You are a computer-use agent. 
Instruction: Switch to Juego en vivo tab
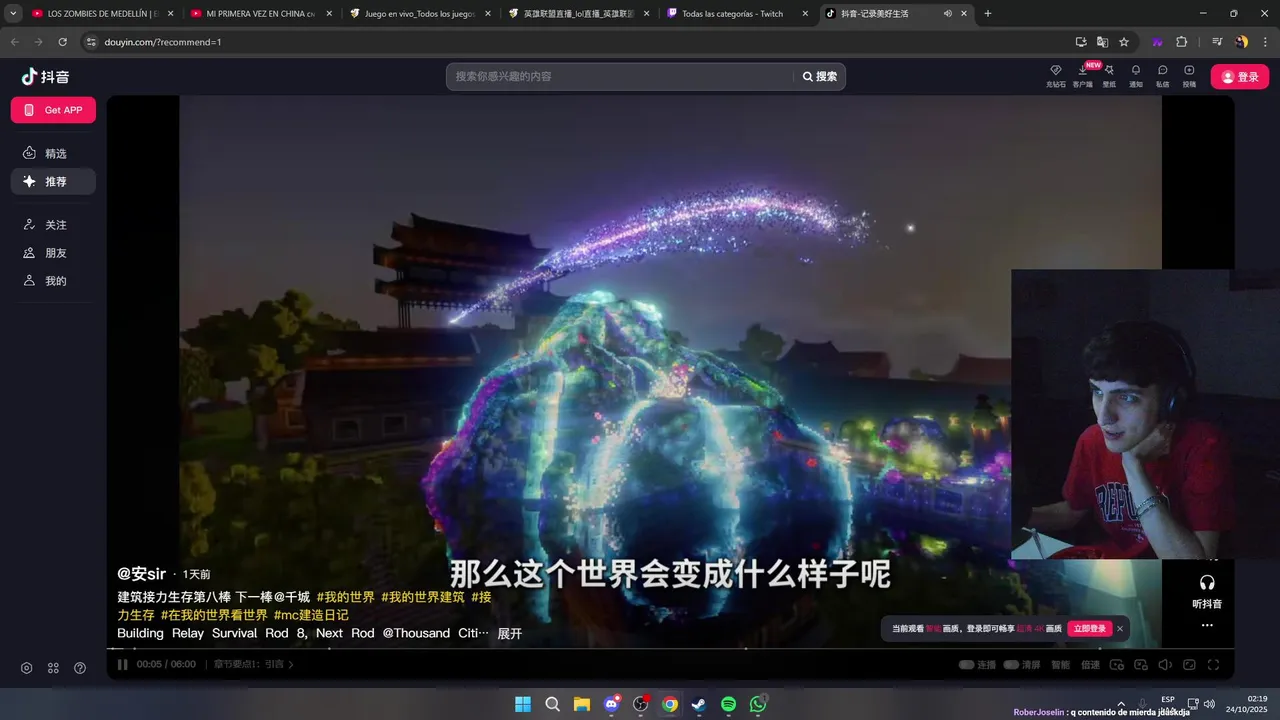(420, 14)
